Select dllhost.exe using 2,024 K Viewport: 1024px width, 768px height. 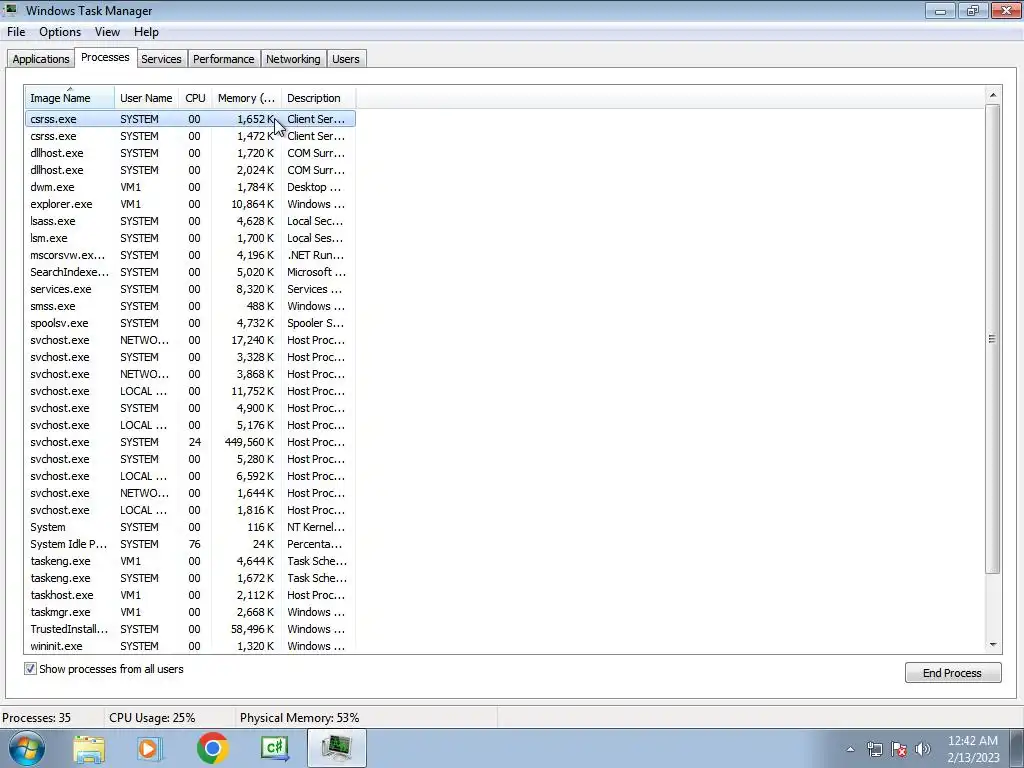coord(190,170)
